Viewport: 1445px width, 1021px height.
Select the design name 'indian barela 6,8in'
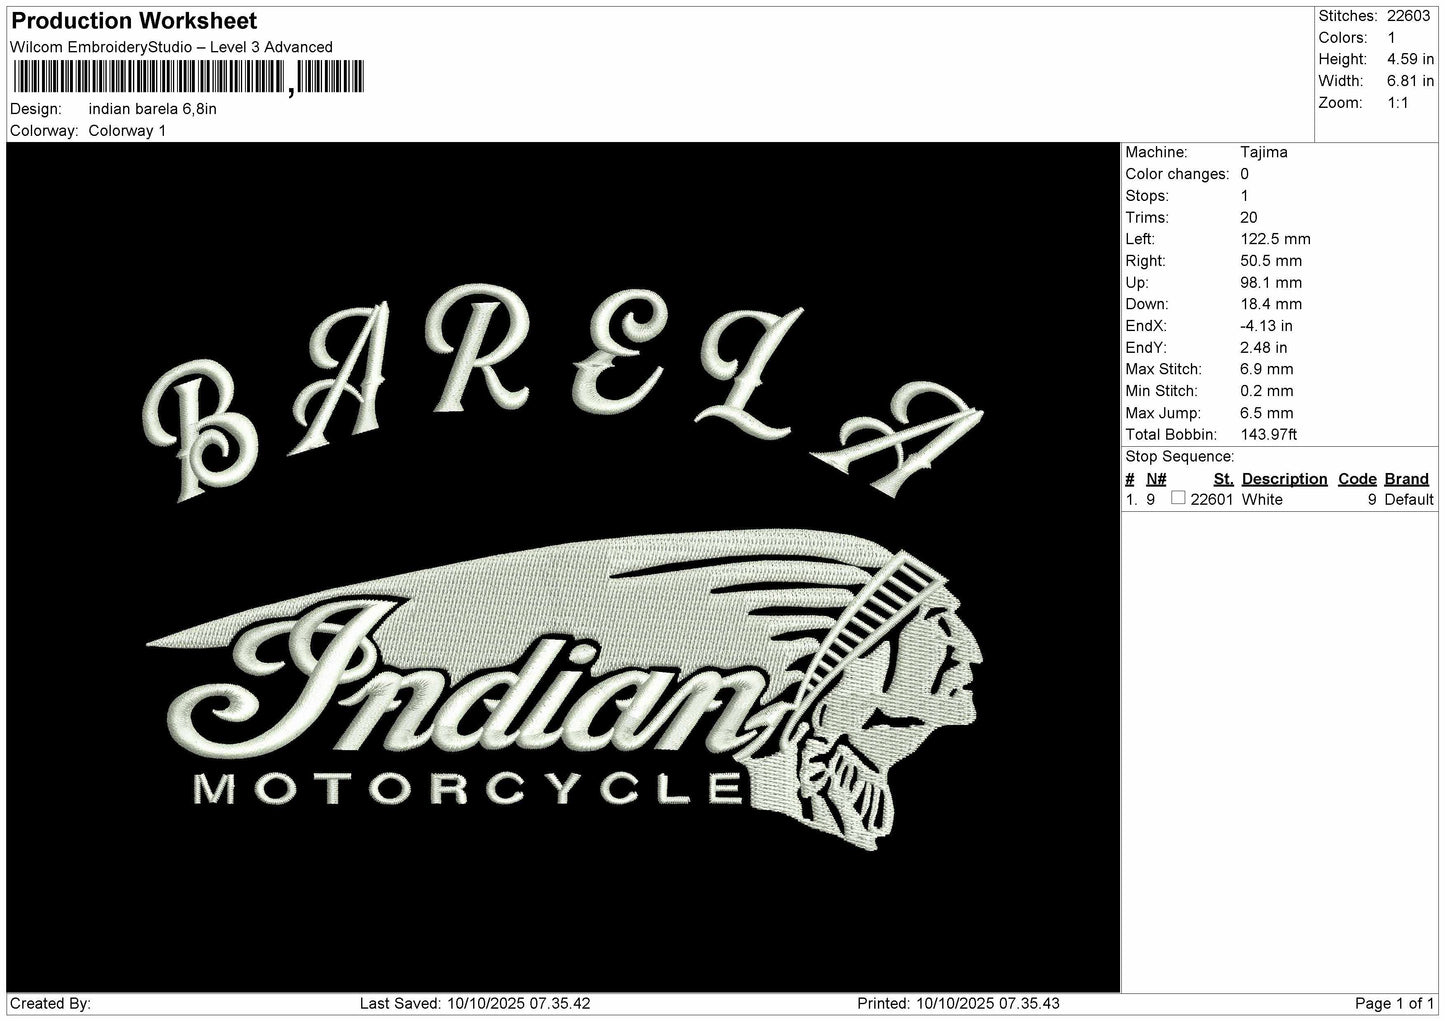pyautogui.click(x=152, y=109)
